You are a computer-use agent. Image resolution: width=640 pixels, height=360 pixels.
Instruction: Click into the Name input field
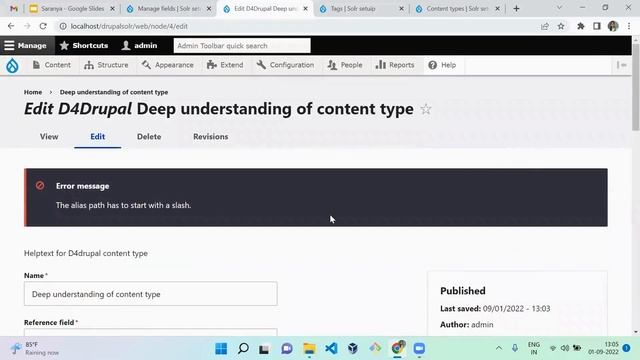pyautogui.click(x=151, y=294)
